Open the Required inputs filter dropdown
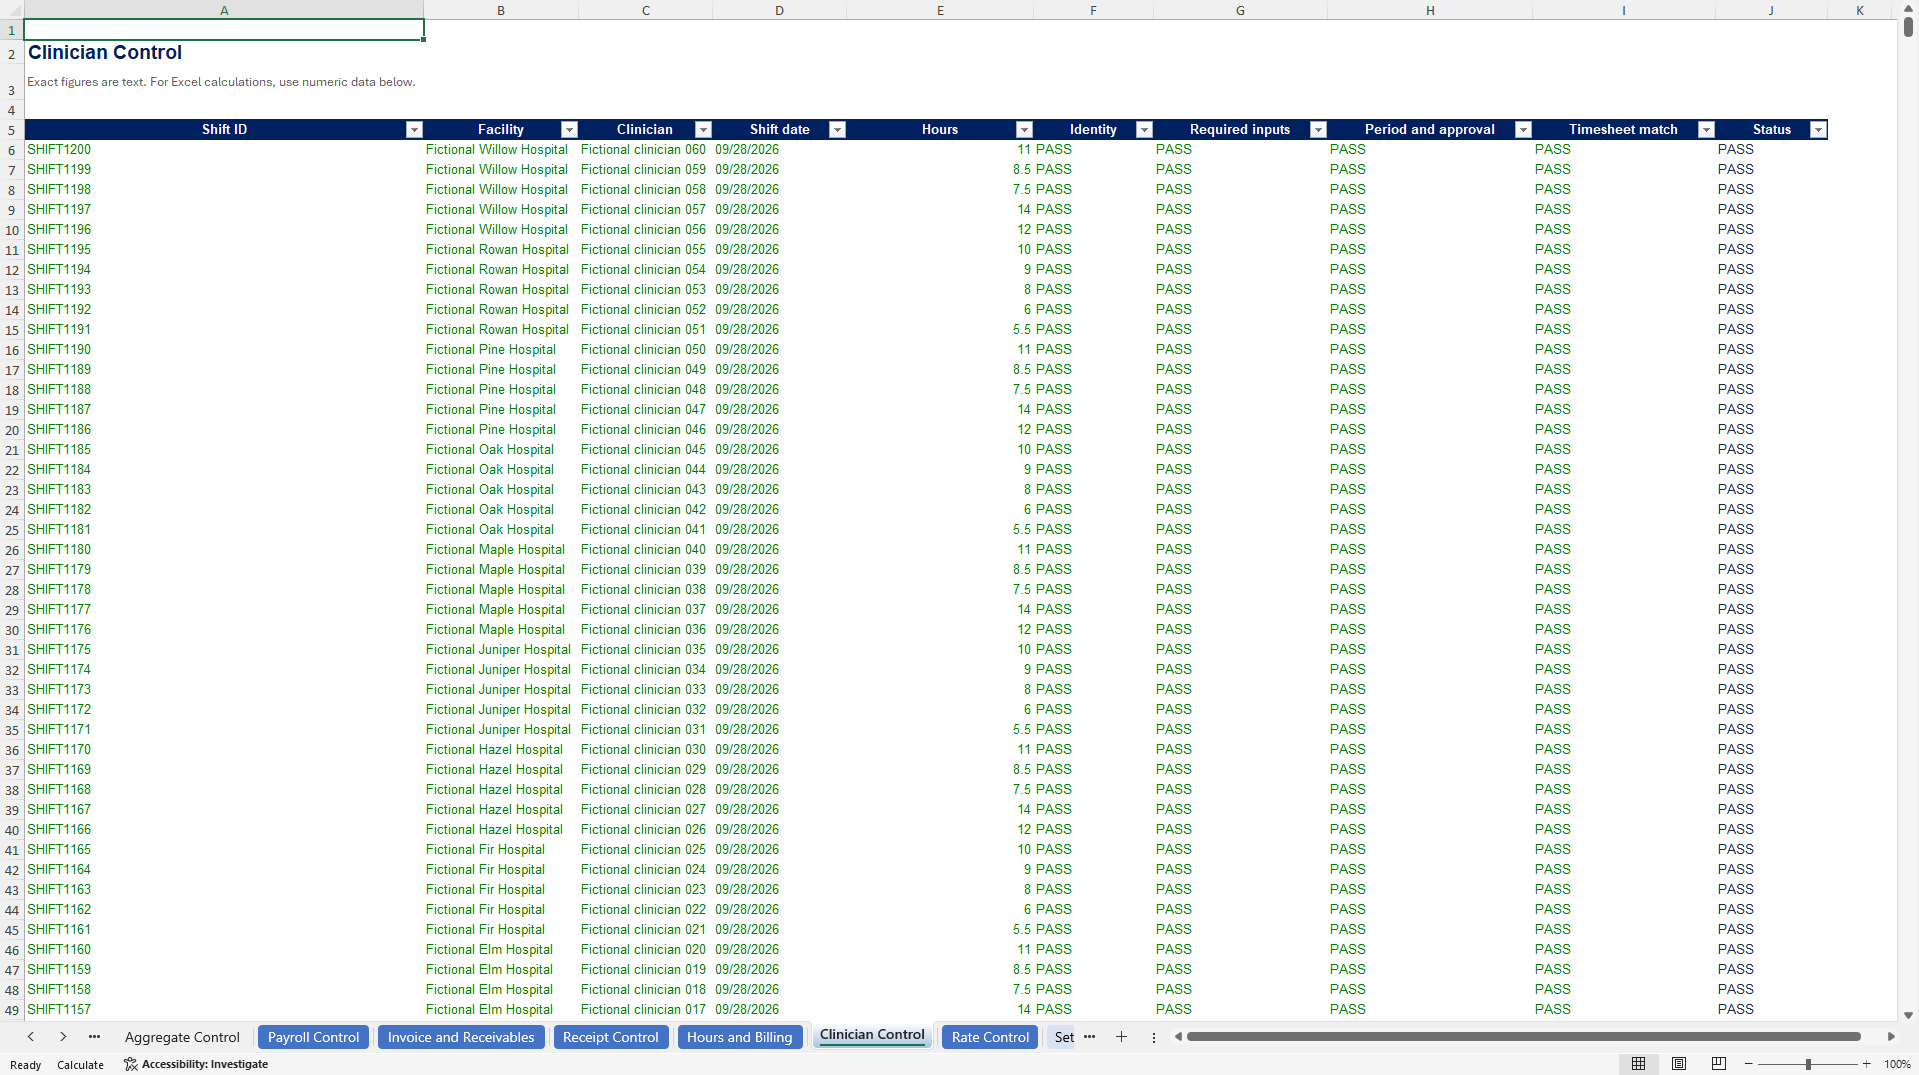The height and width of the screenshot is (1075, 1919). tap(1318, 130)
